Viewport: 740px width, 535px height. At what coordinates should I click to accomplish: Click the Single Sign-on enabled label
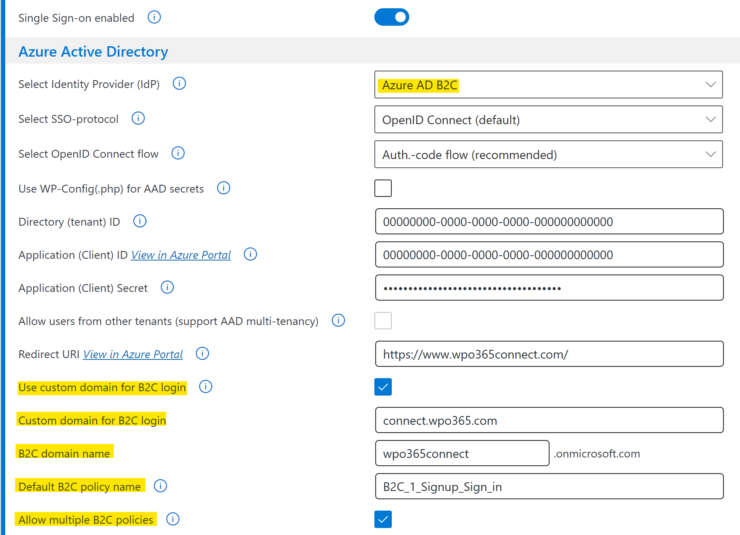(x=76, y=18)
